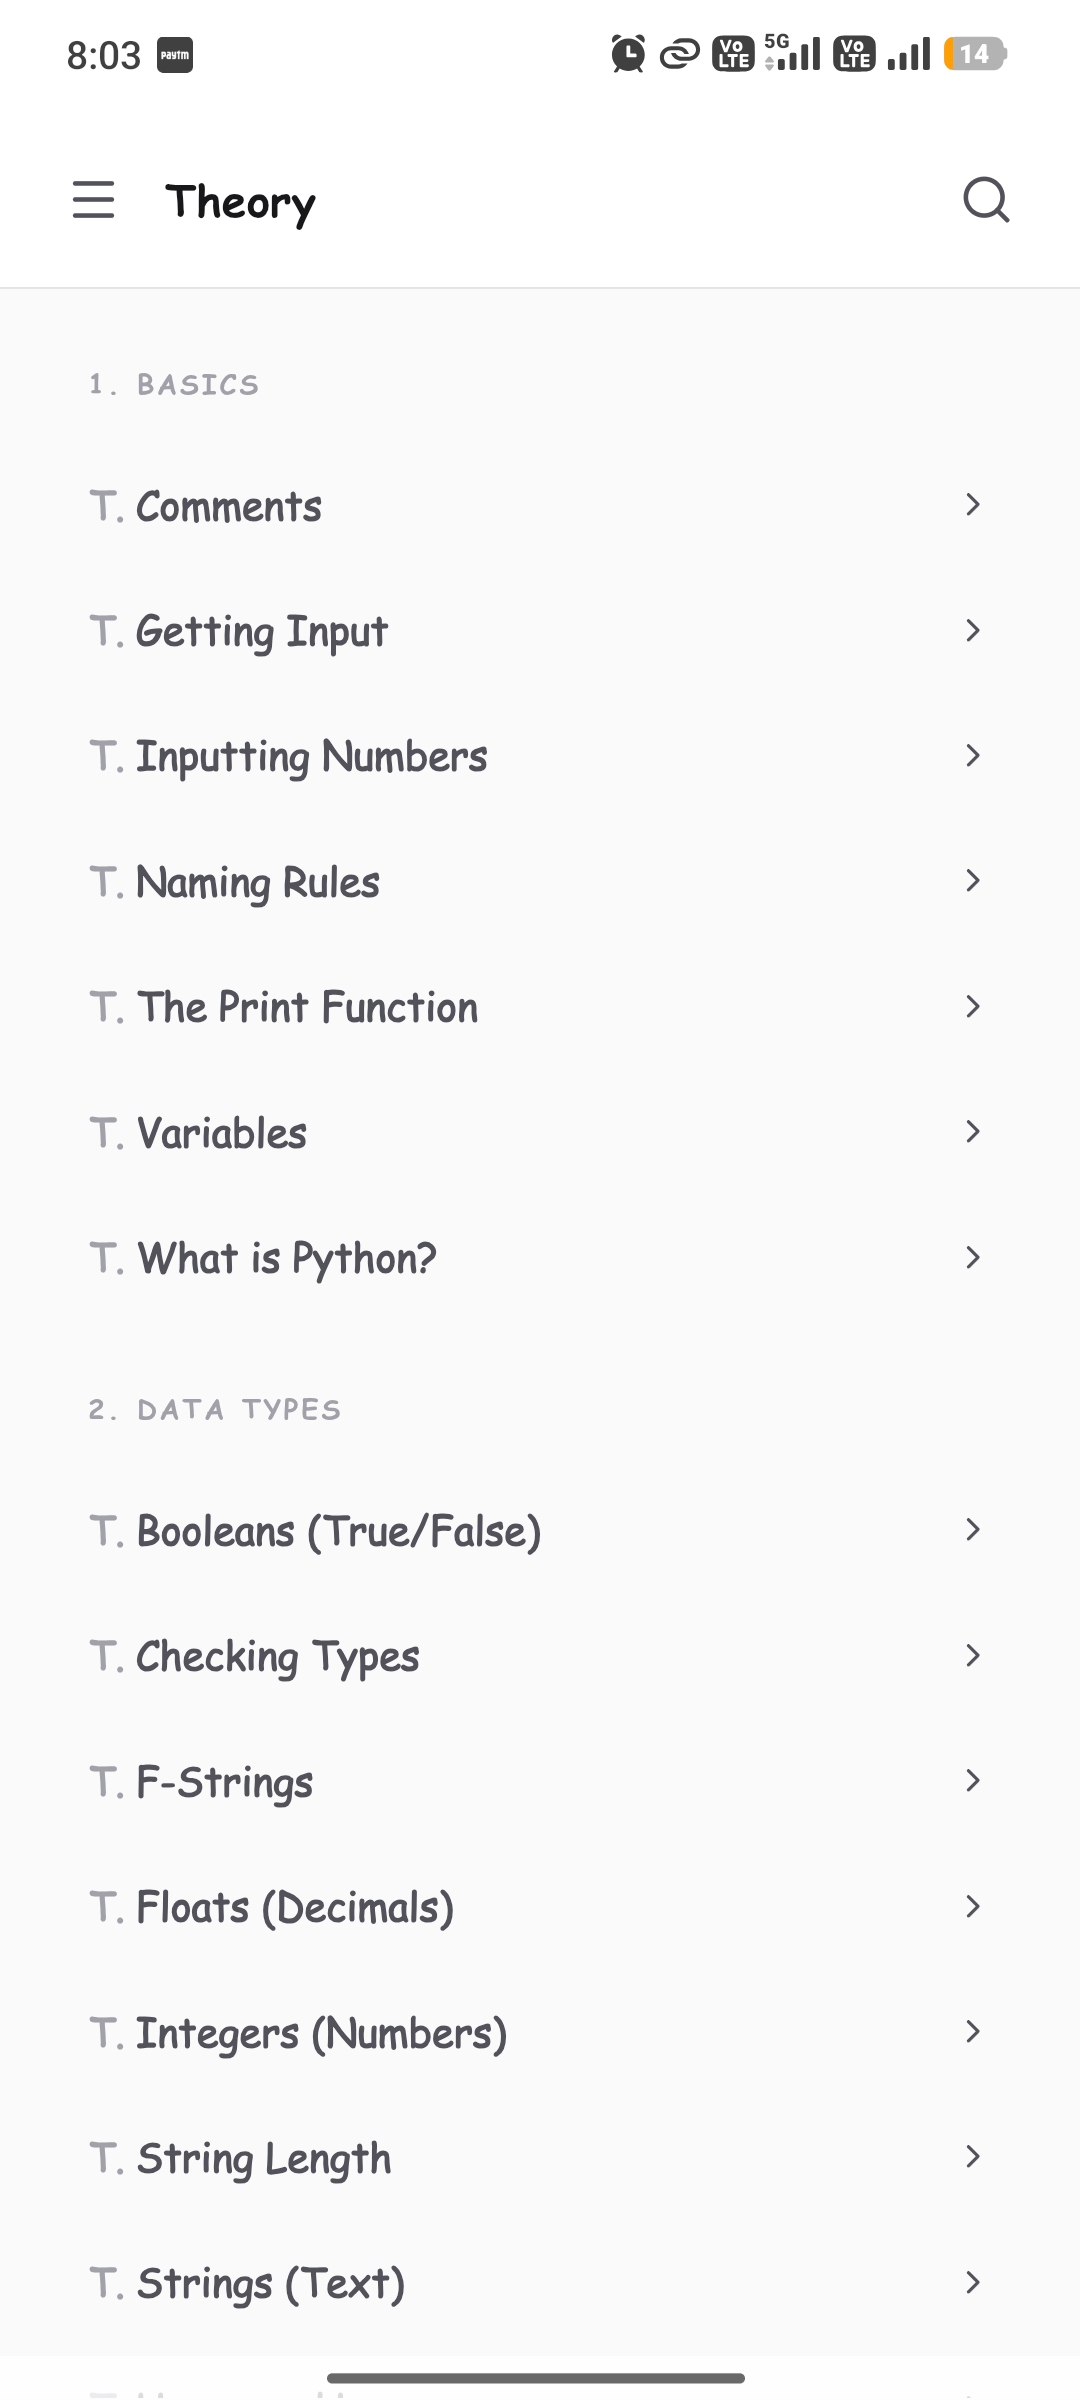Open the Variables lesson

[x=540, y=1132]
